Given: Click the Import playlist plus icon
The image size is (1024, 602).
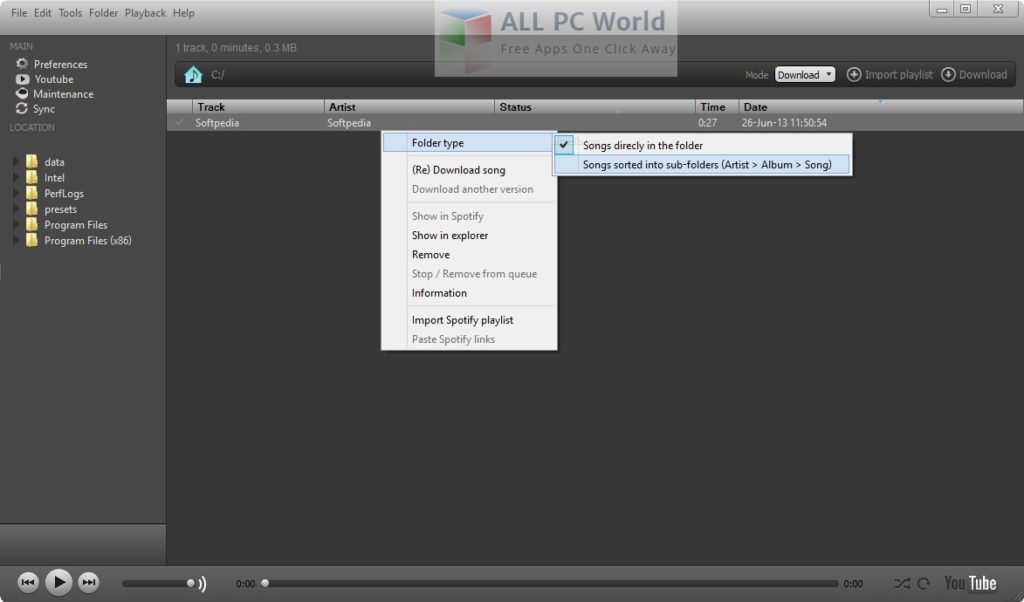Looking at the screenshot, I should tap(854, 74).
